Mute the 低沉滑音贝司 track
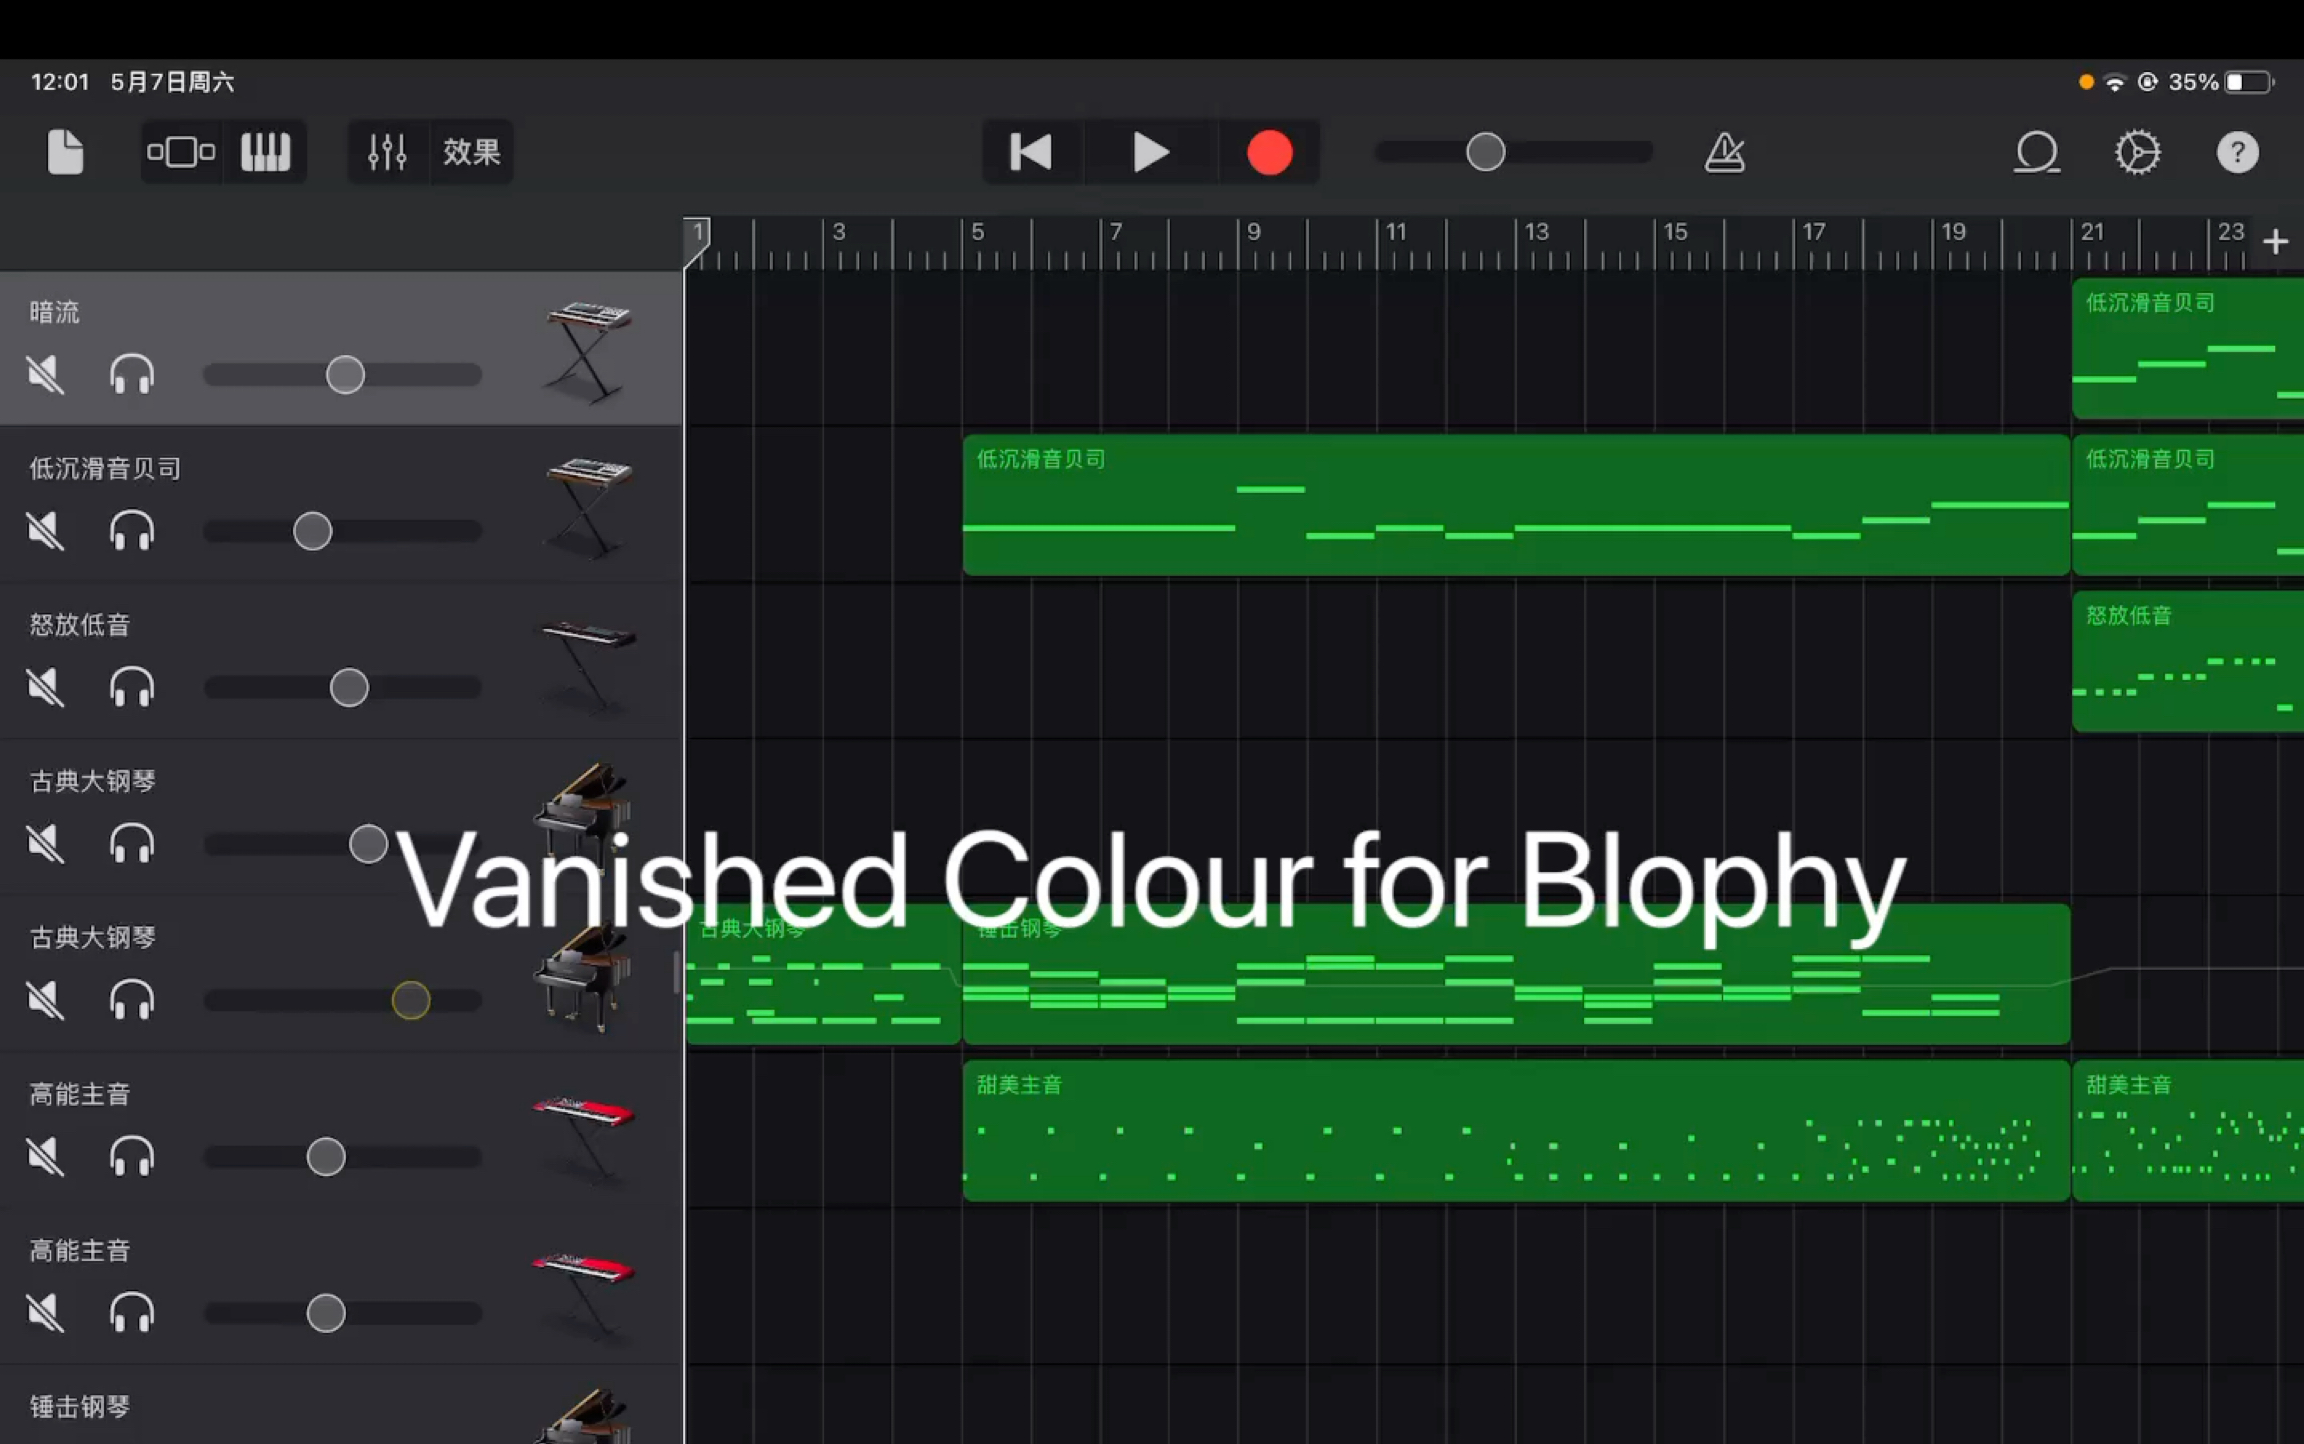 45,531
